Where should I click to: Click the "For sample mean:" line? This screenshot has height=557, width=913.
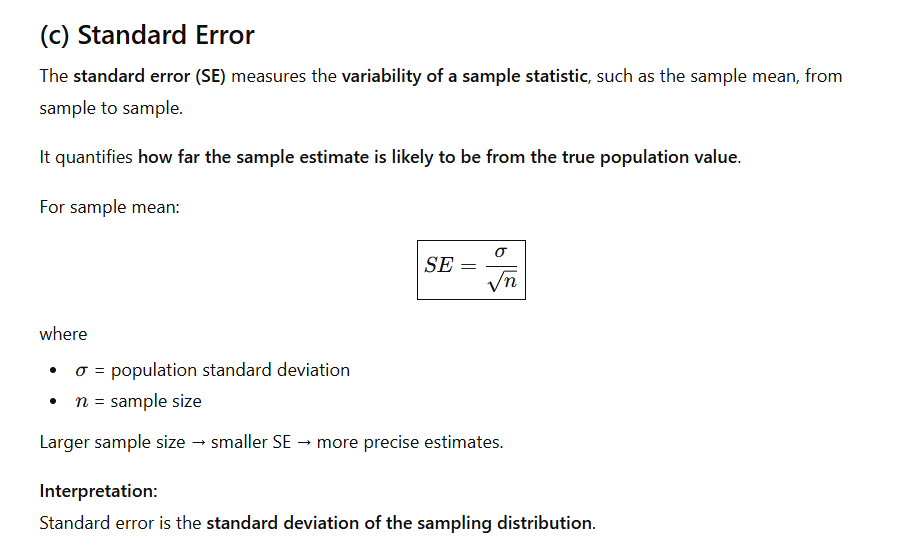109,207
